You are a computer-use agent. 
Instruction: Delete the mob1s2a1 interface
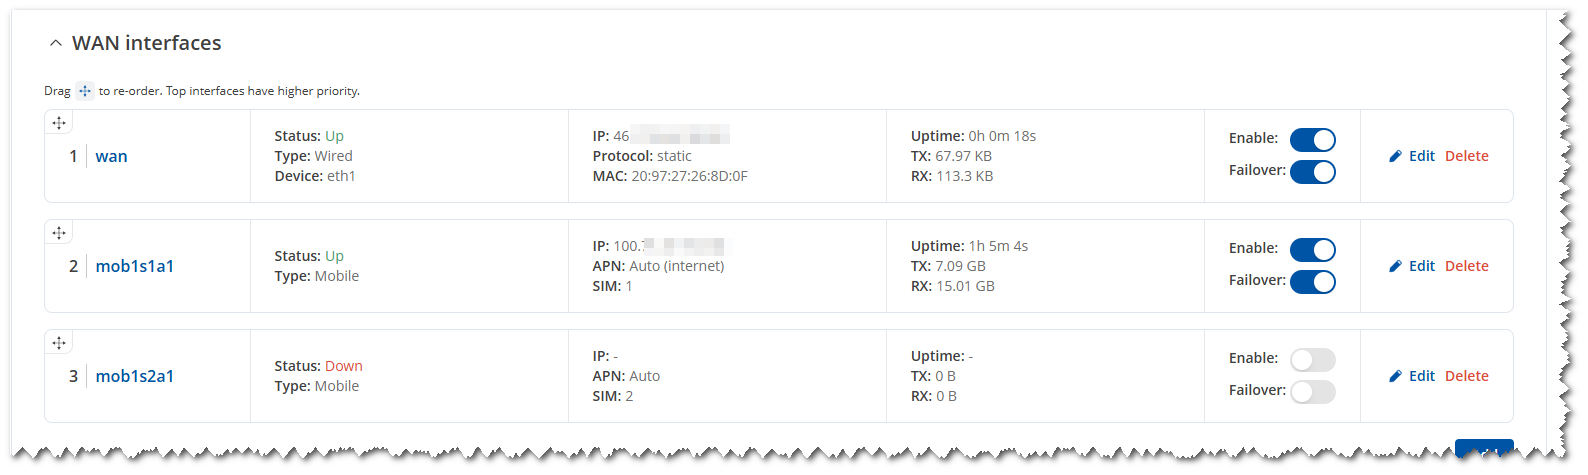[1467, 376]
